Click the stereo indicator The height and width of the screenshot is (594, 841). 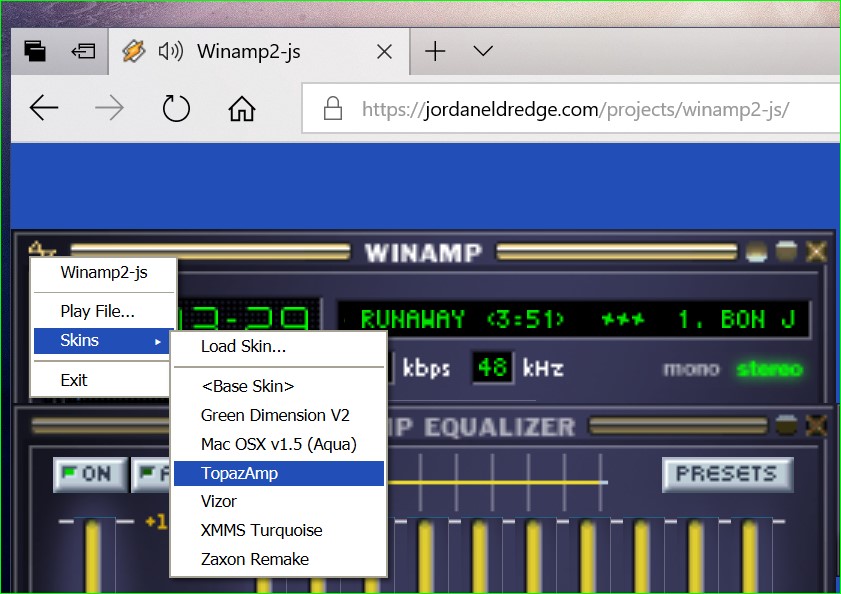pyautogui.click(x=770, y=369)
